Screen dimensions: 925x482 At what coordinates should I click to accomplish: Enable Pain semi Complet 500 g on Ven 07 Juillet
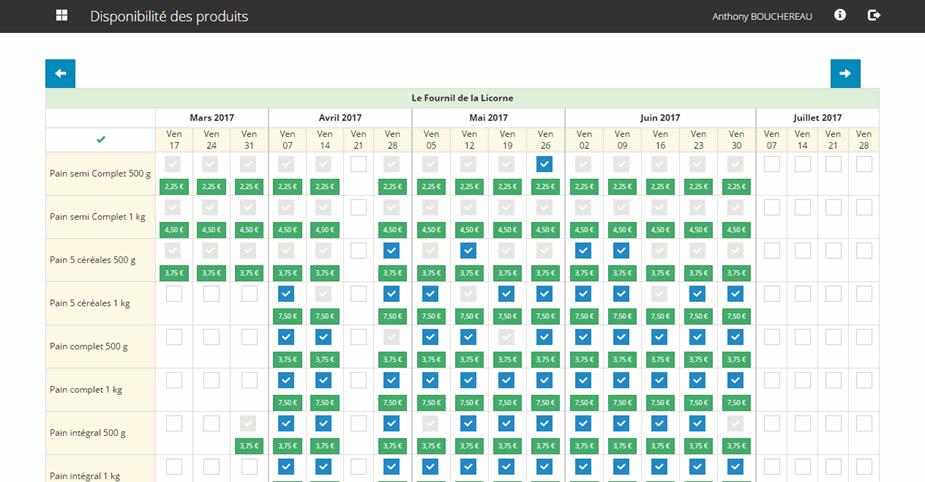(x=771, y=164)
